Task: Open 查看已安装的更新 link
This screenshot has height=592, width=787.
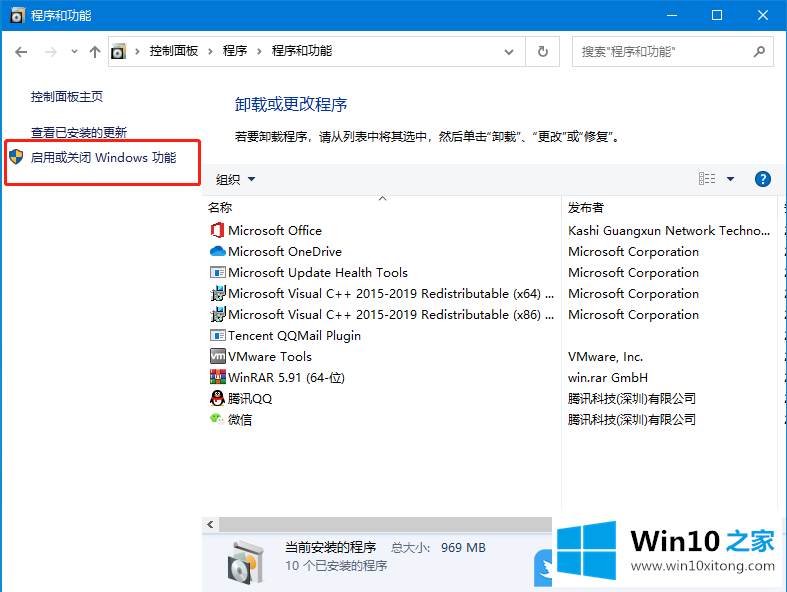Action: [x=79, y=133]
